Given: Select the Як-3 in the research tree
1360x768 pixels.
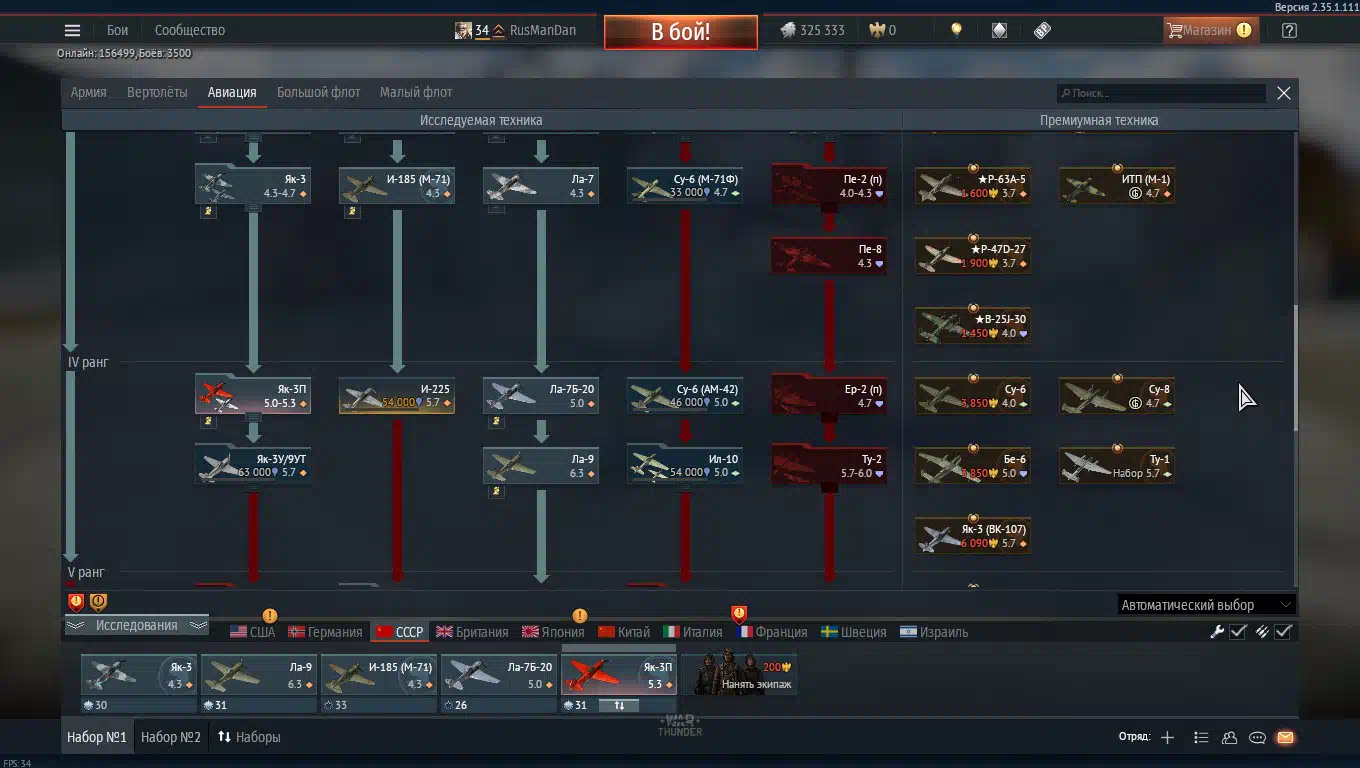Looking at the screenshot, I should [x=253, y=186].
